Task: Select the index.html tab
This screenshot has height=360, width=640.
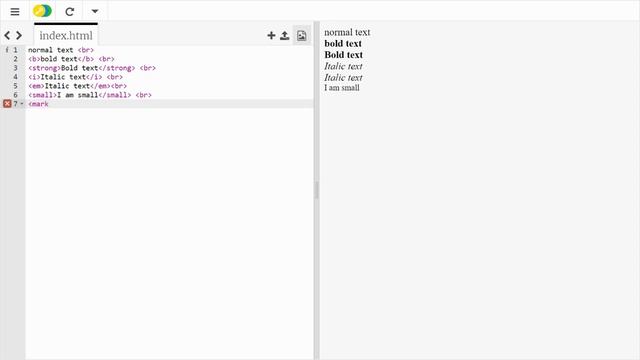Action: pos(66,36)
